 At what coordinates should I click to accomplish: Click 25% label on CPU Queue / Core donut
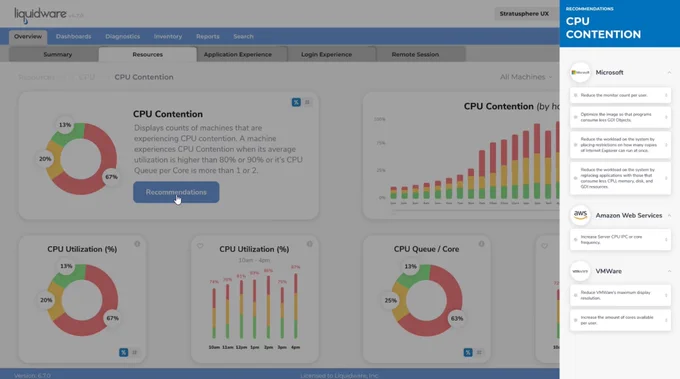pyautogui.click(x=390, y=300)
